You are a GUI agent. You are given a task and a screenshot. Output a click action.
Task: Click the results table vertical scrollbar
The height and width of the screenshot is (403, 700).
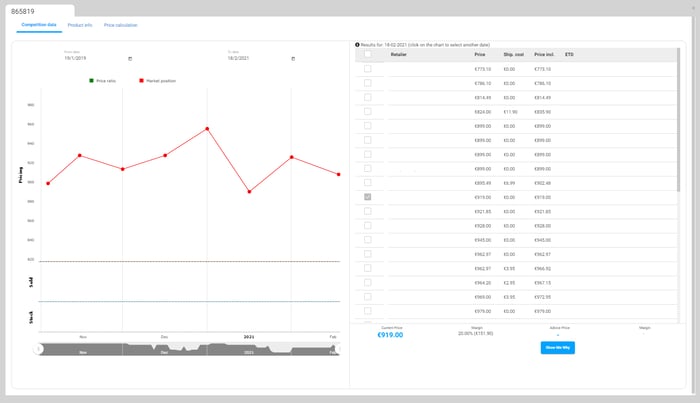(679, 120)
